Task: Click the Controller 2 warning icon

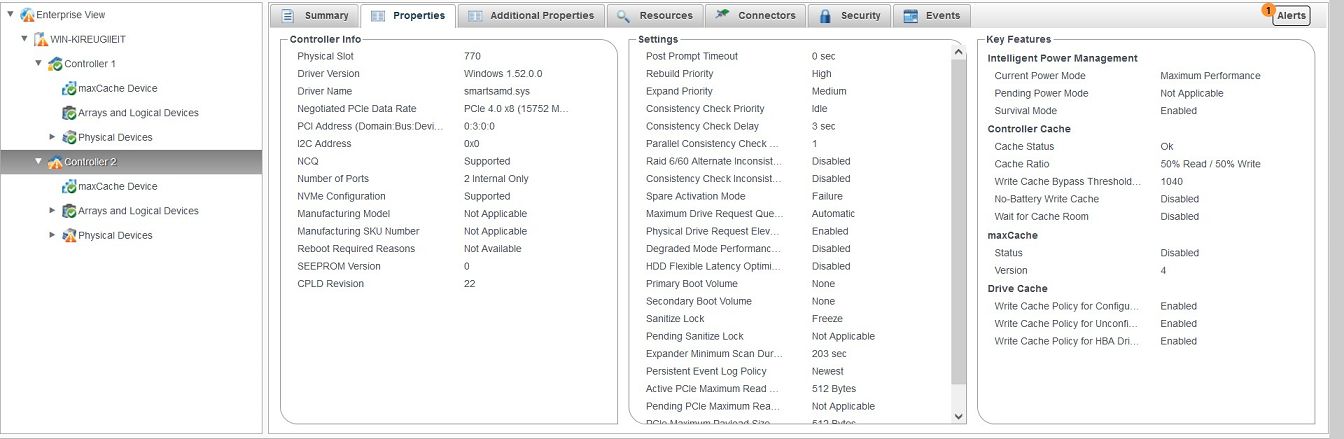Action: pyautogui.click(x=55, y=162)
